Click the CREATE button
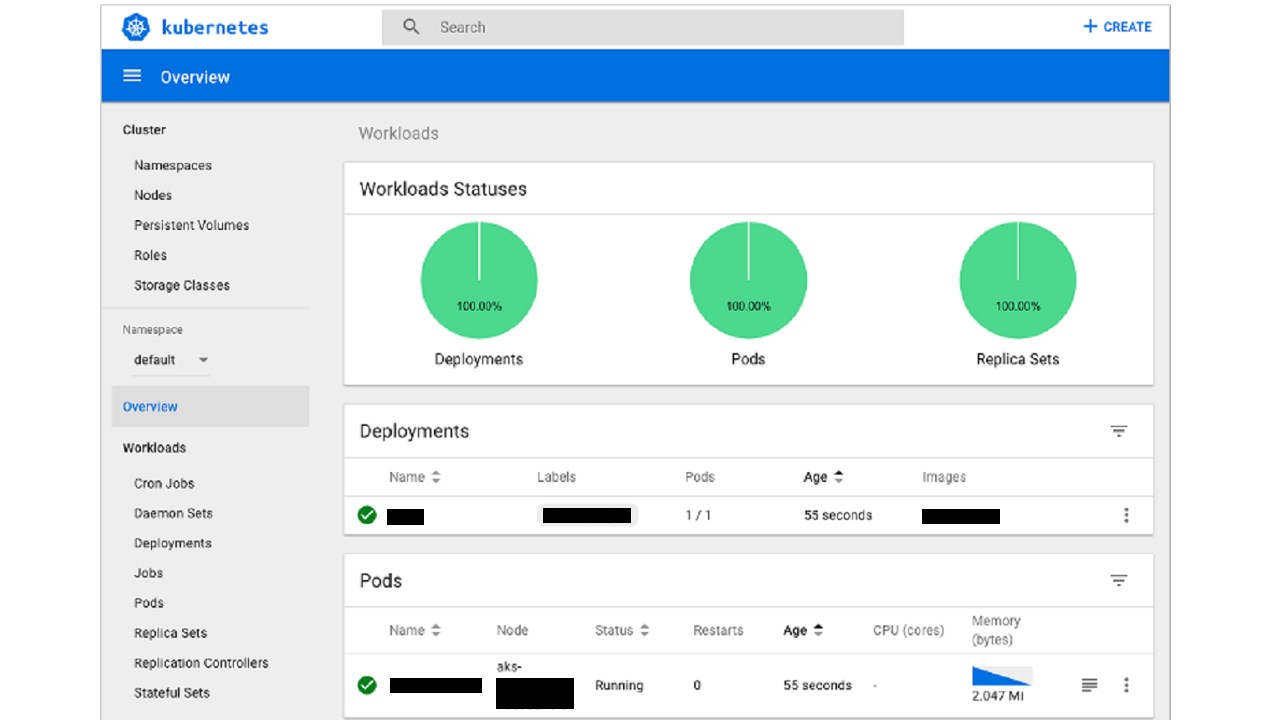Screen dimensions: 1280x720 pos(1117,27)
